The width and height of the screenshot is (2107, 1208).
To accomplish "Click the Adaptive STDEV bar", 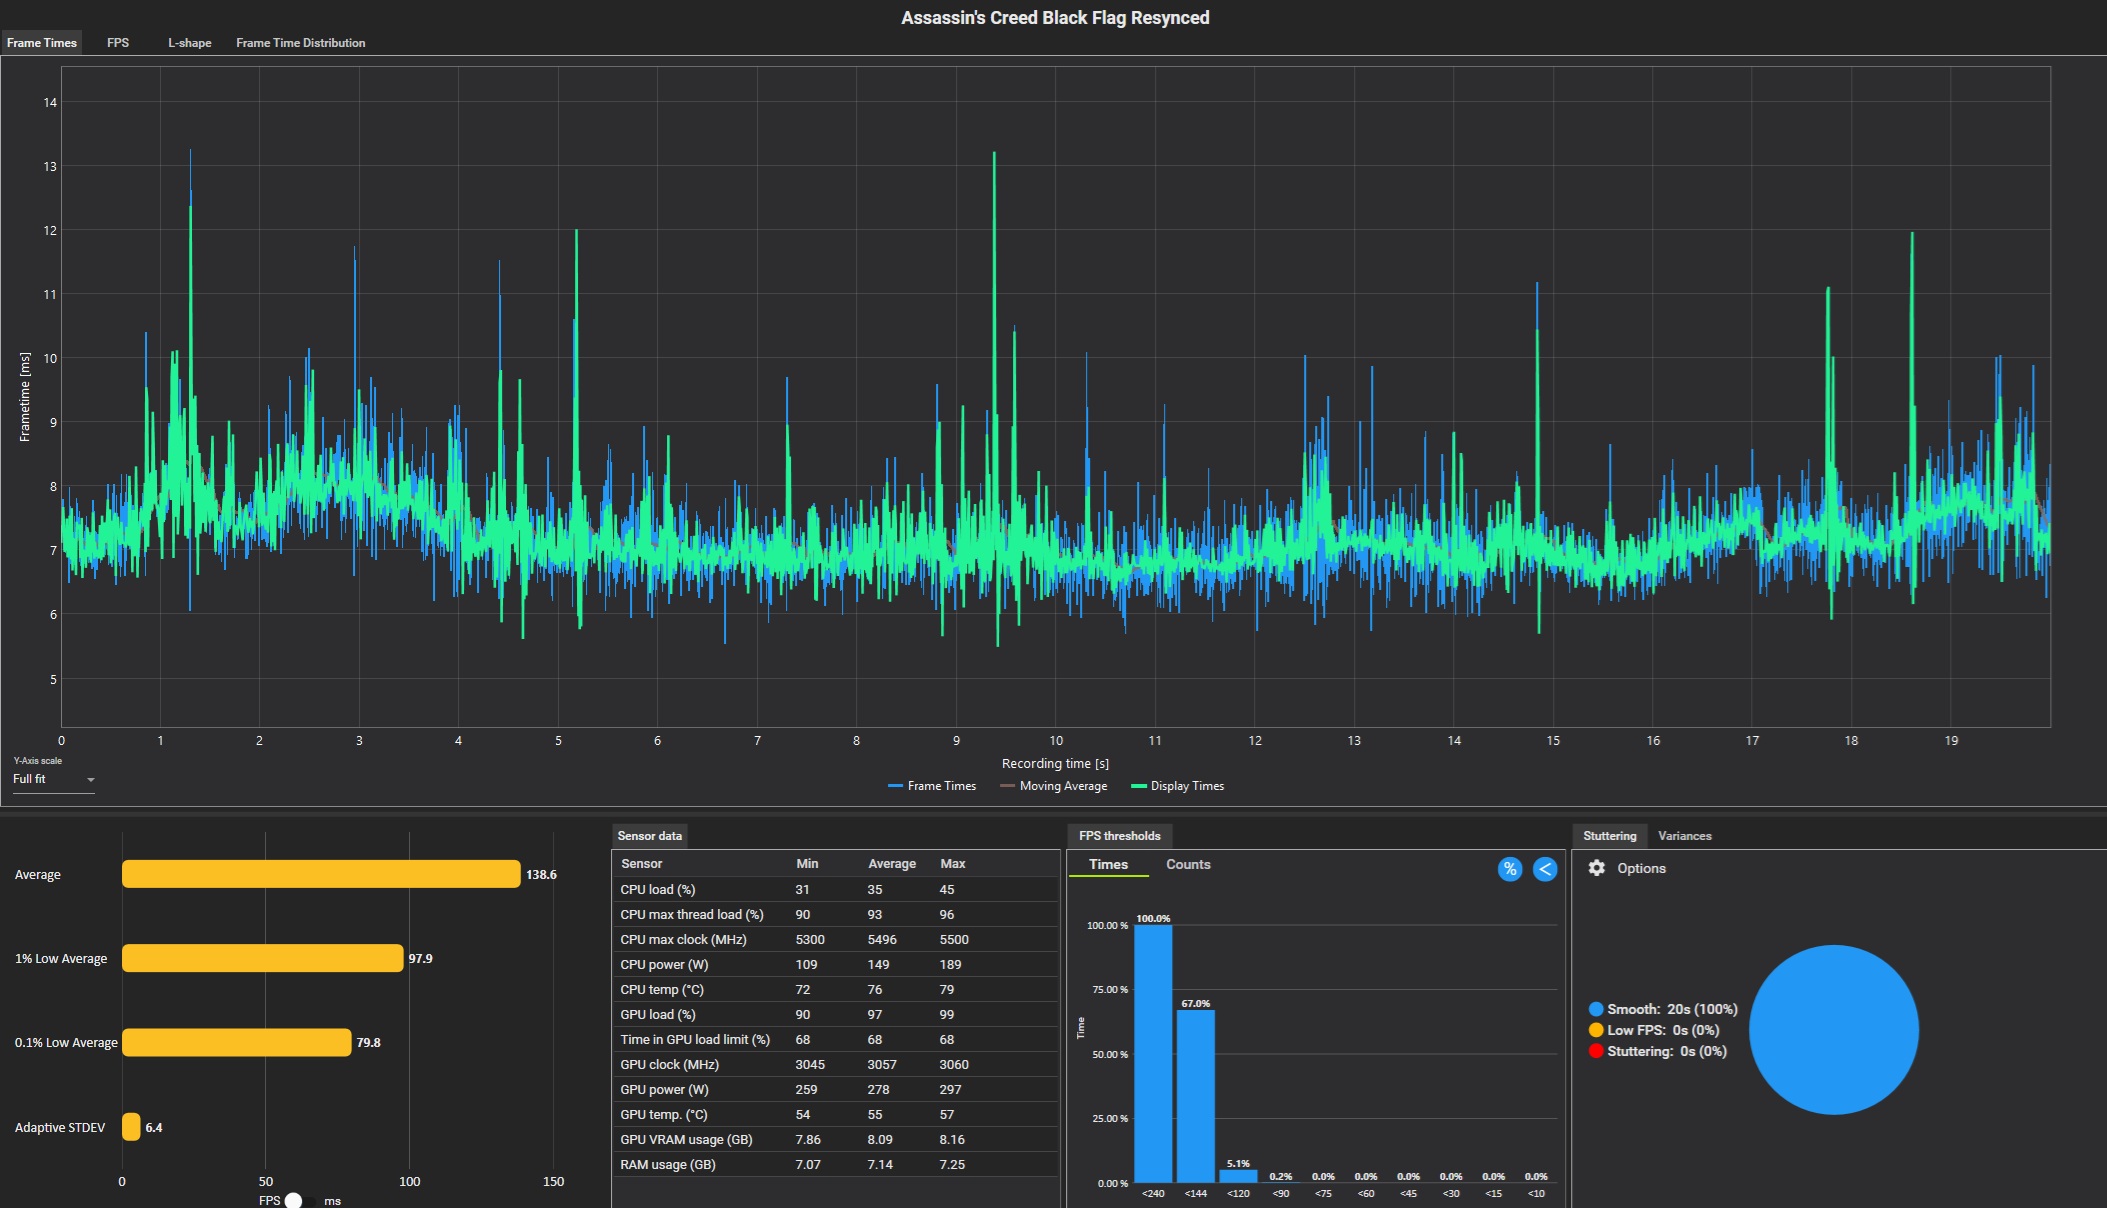I will click(131, 1127).
